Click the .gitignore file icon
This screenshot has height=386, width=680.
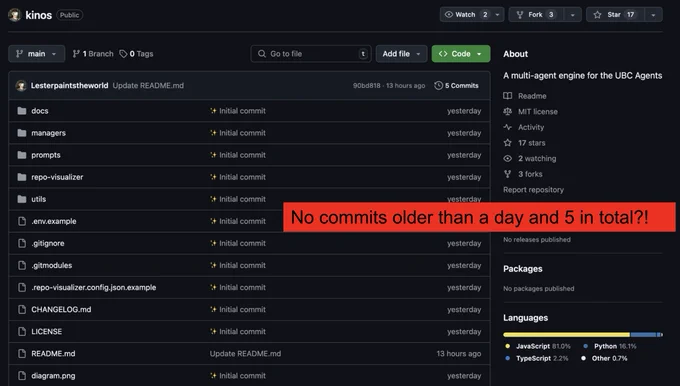(22, 243)
